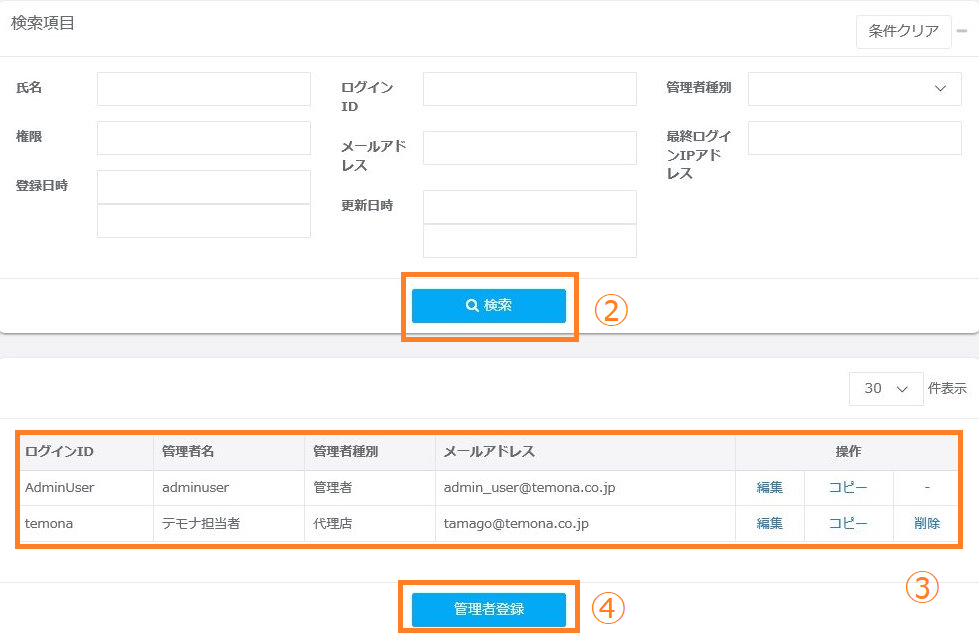979x634 pixels.
Task: Delete temona user via 削除 link
Action: pos(927,523)
